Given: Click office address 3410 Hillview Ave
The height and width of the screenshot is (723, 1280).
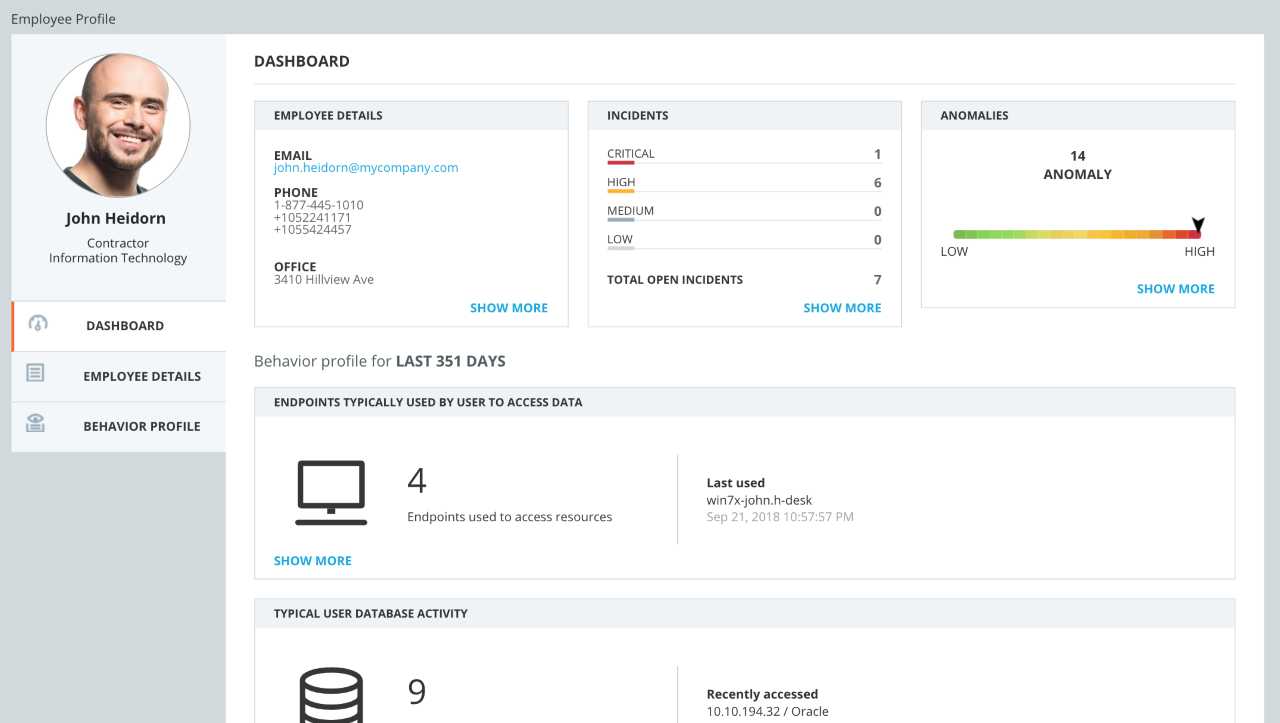Looking at the screenshot, I should point(324,280).
